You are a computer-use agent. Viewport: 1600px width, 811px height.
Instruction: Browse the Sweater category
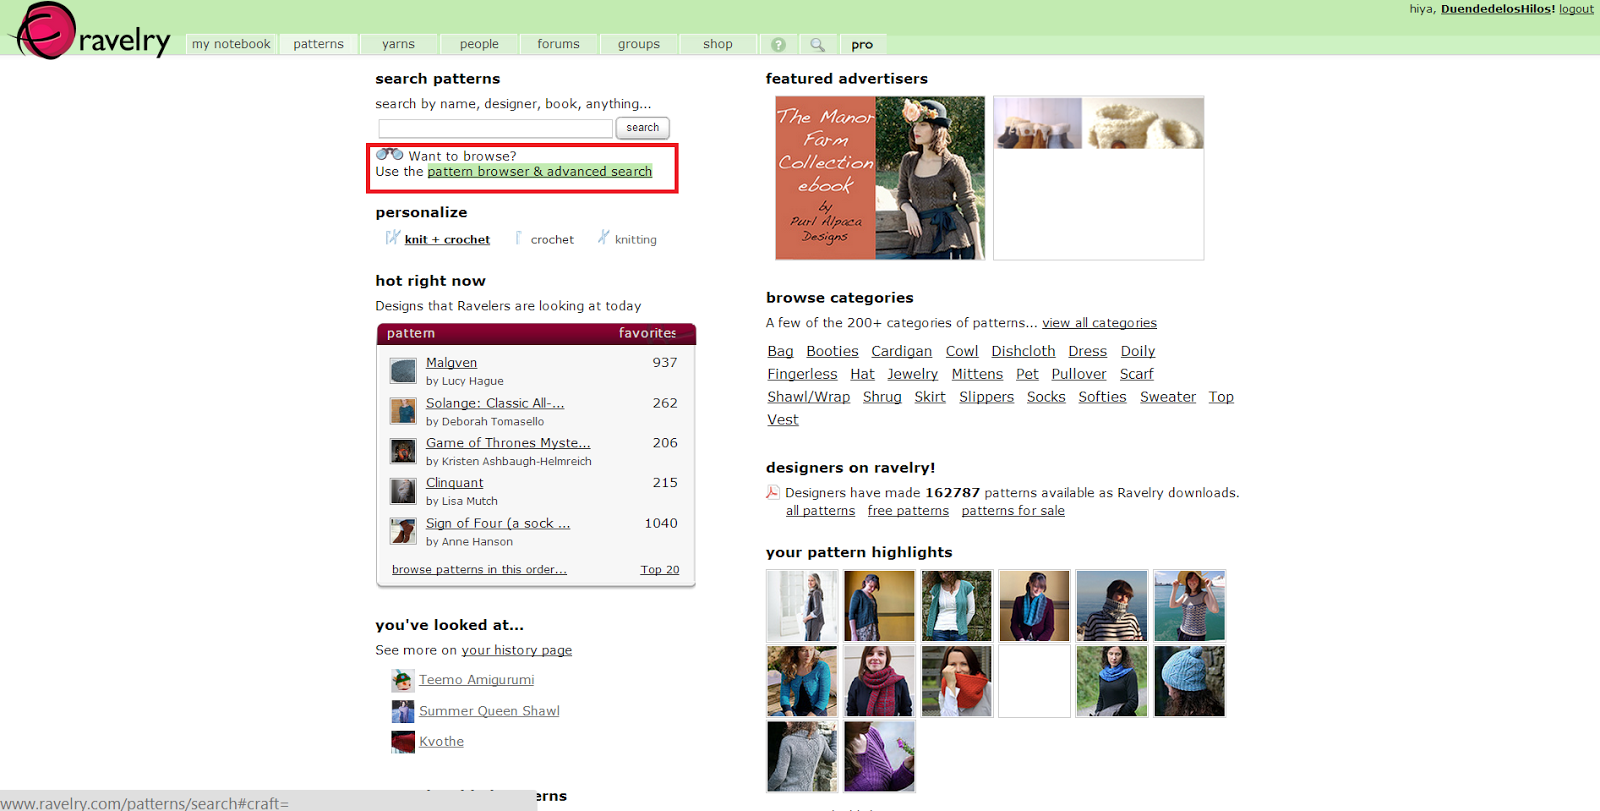coord(1168,397)
